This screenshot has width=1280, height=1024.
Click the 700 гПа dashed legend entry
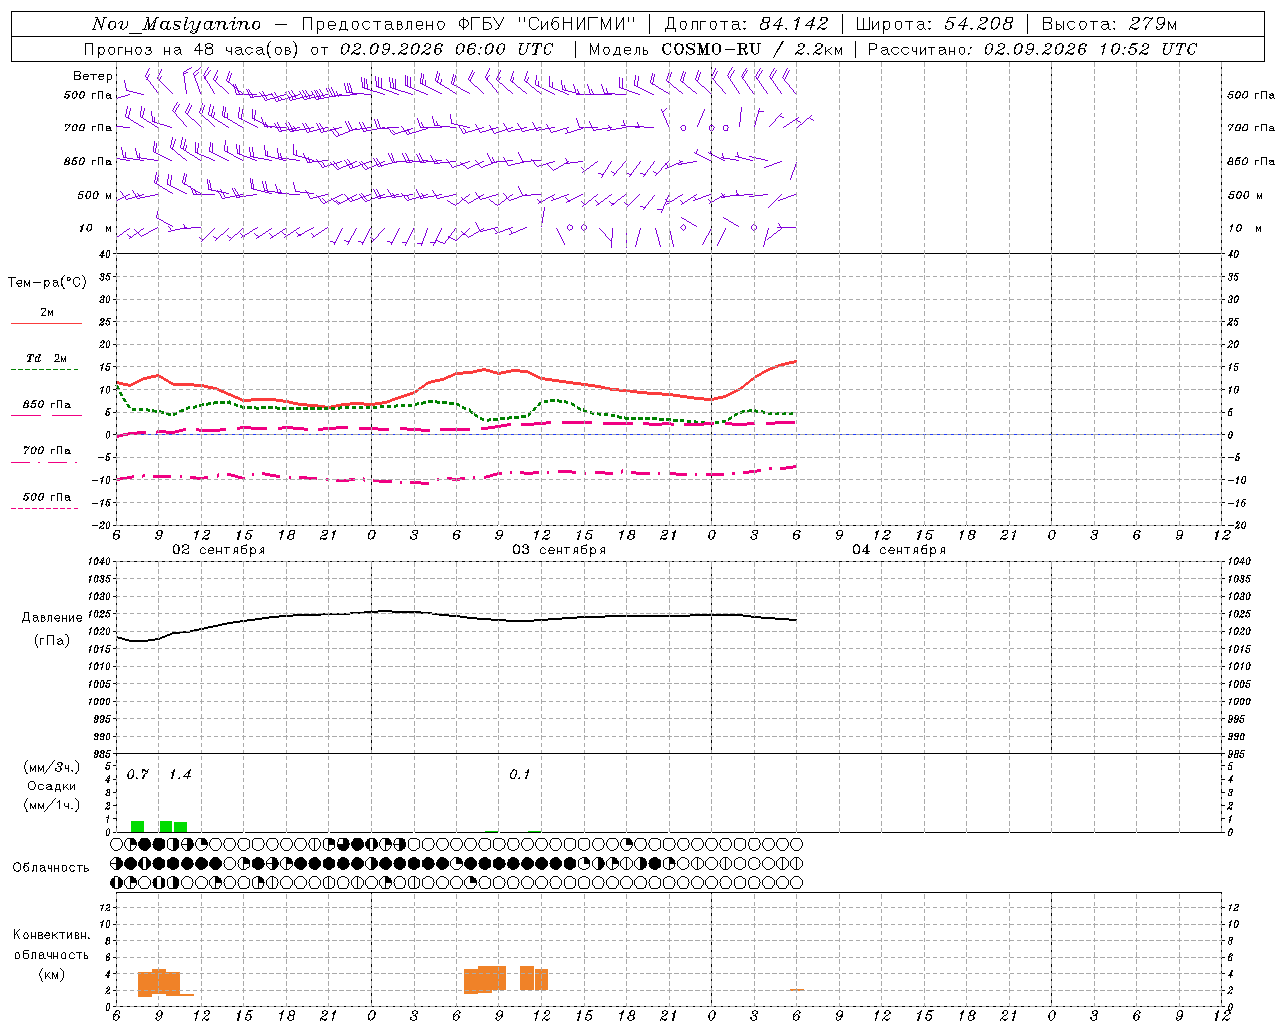46,451
